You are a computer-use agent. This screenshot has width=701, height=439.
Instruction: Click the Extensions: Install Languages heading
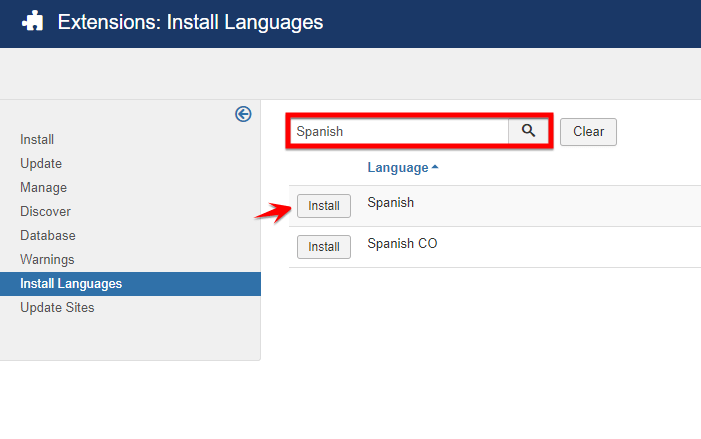[x=190, y=22]
